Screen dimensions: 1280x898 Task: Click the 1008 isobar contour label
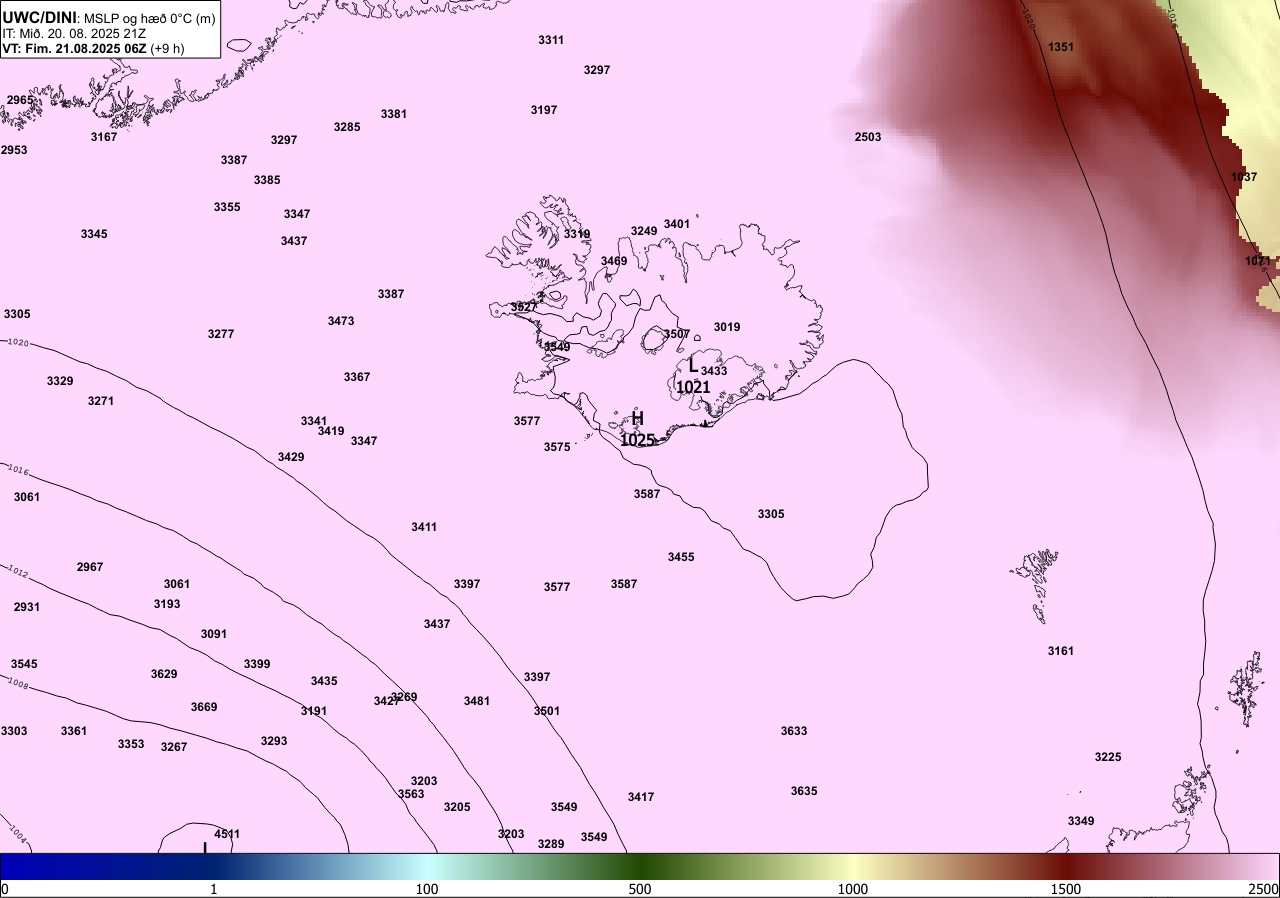(17, 684)
